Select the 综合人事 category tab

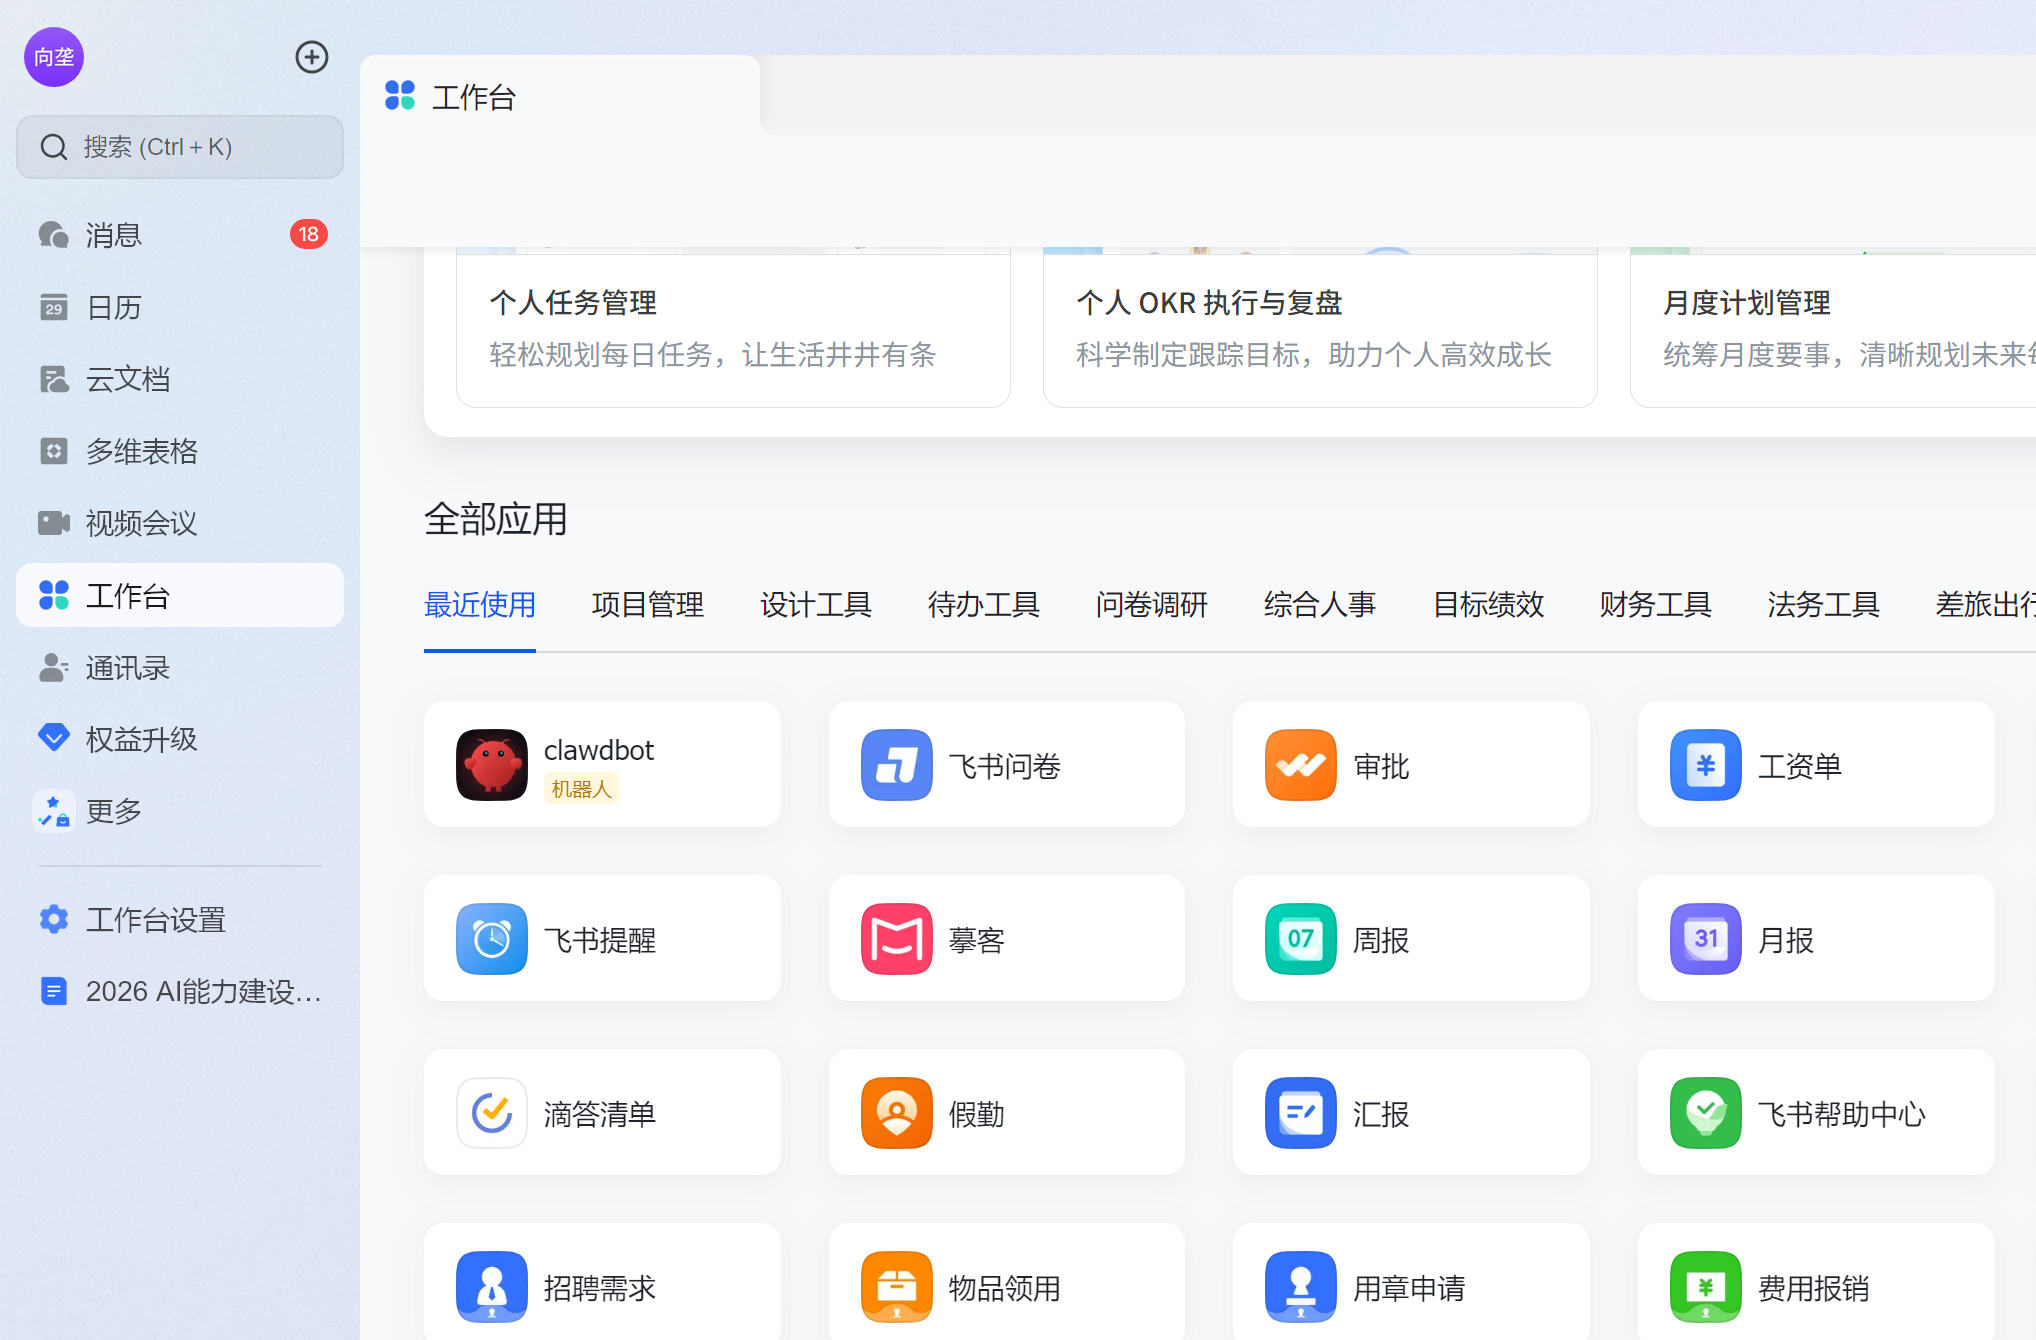(1319, 605)
